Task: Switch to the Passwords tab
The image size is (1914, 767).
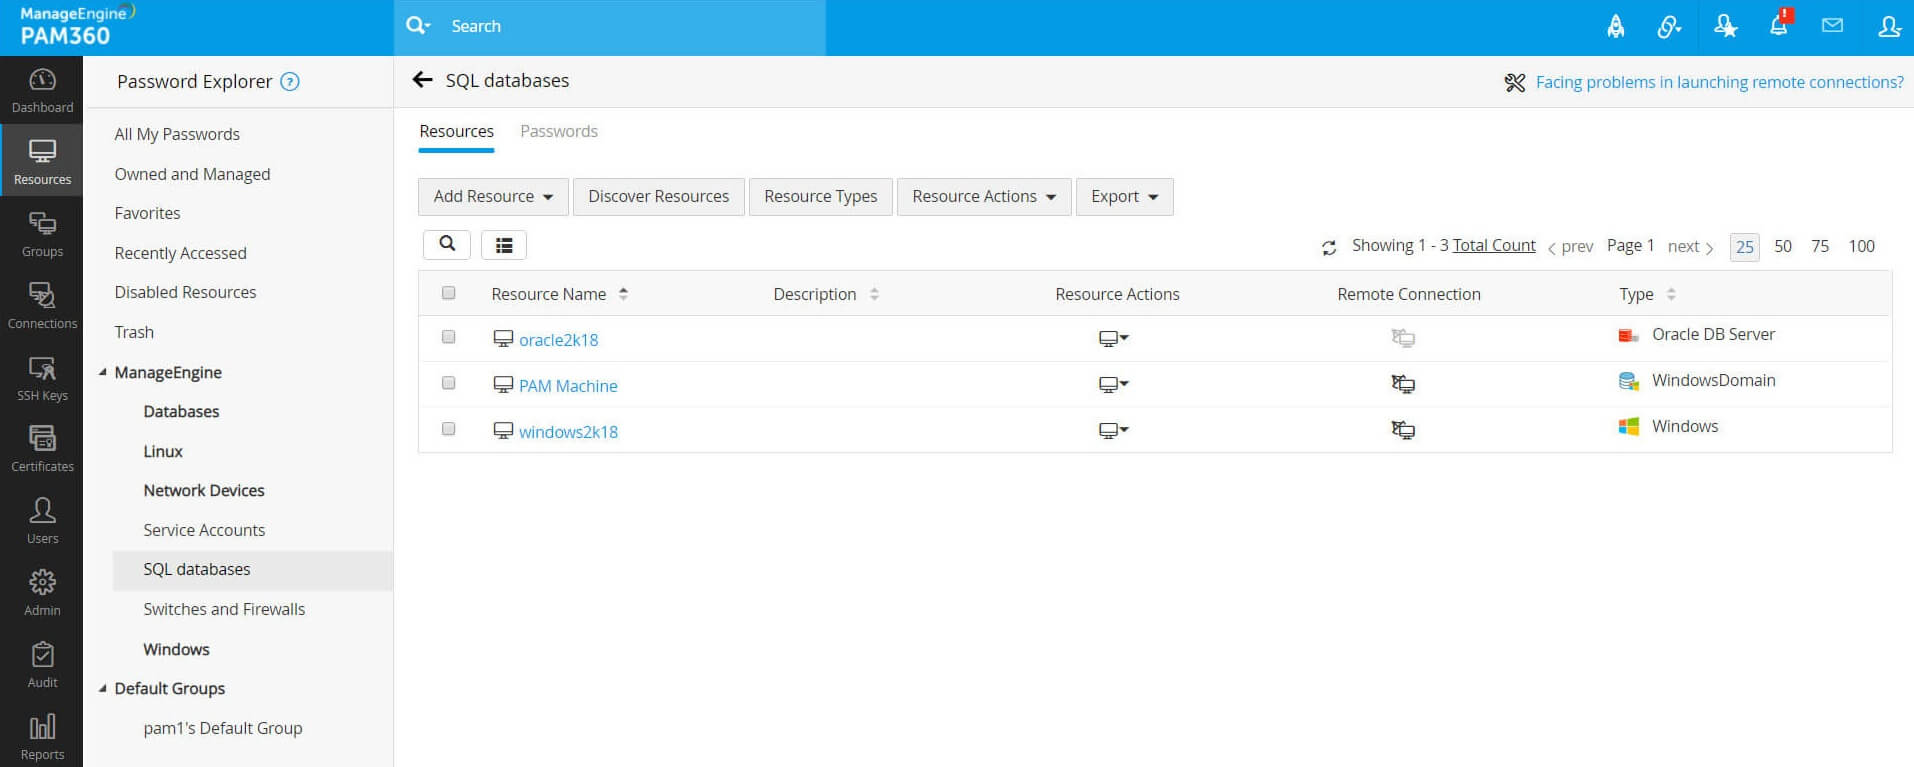Action: (558, 131)
